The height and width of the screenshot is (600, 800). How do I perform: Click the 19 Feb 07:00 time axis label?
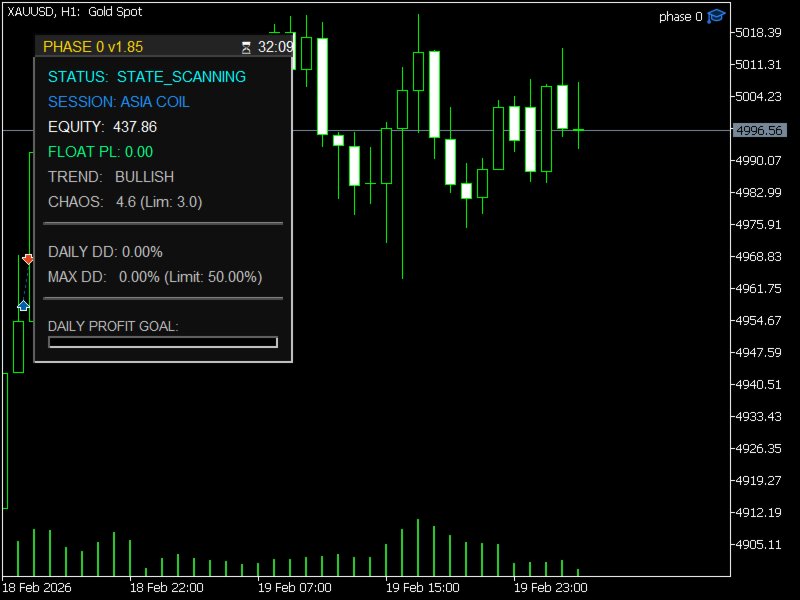(x=294, y=588)
